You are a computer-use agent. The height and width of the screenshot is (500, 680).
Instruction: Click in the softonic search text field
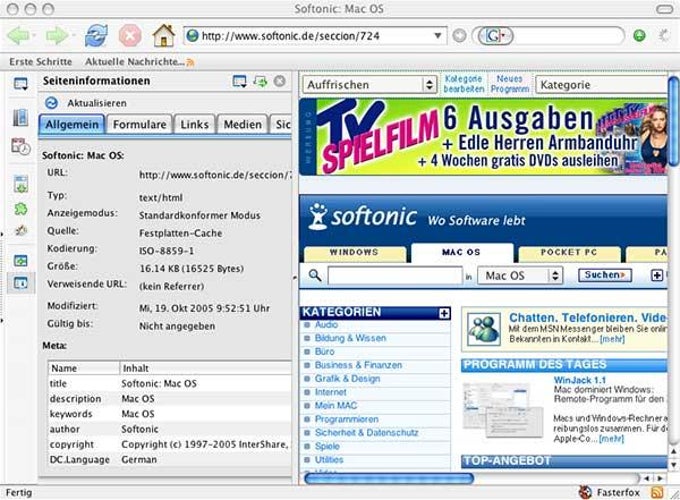pos(395,275)
